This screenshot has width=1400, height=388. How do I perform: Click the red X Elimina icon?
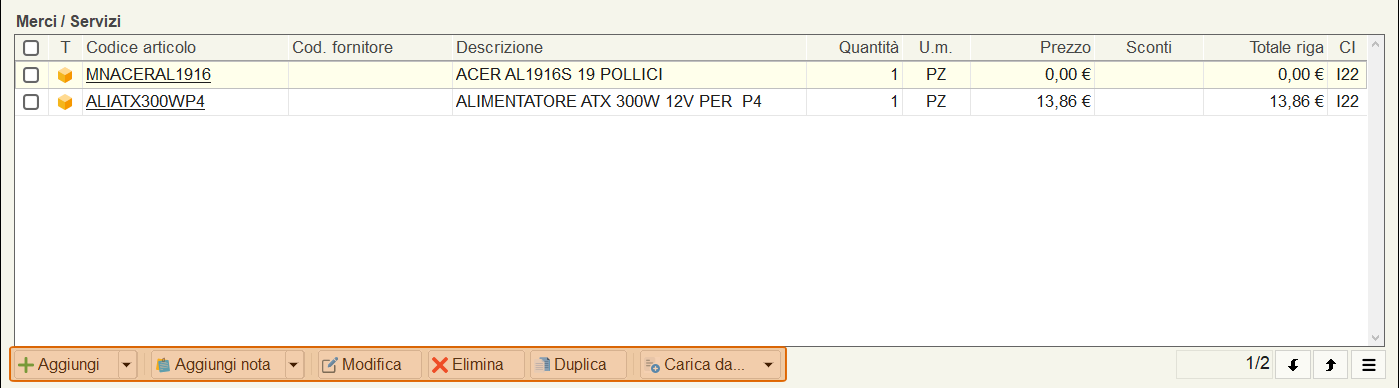(x=439, y=365)
